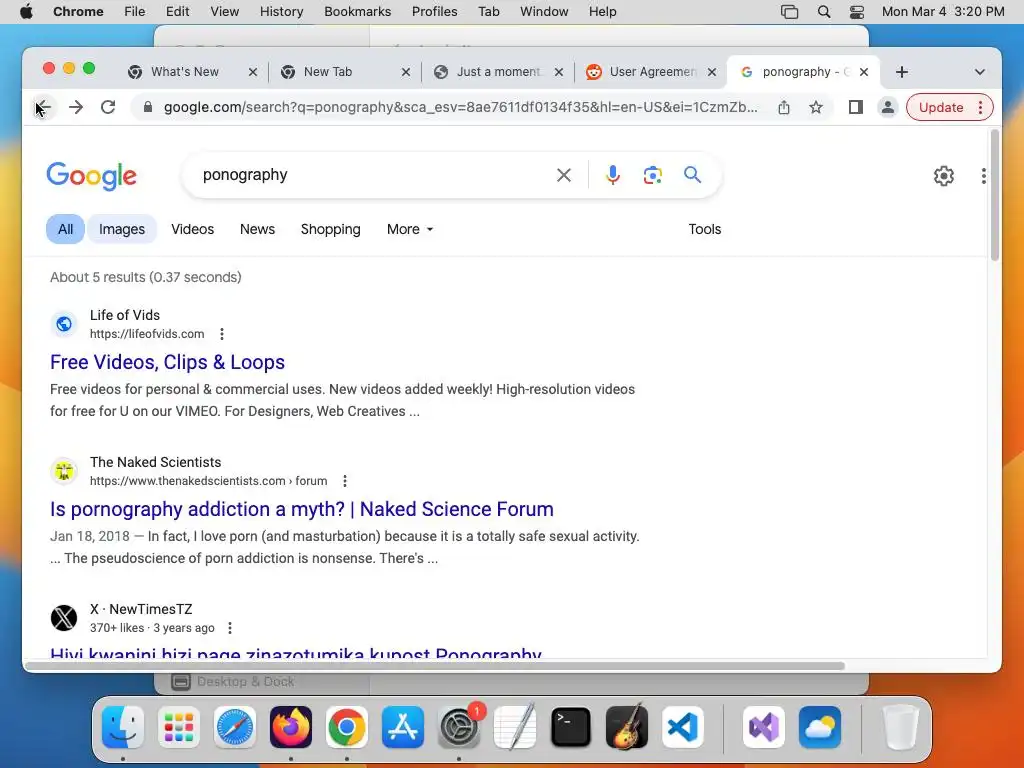Open Terminal from the Dock
This screenshot has width=1024, height=768.
pyautogui.click(x=571, y=726)
